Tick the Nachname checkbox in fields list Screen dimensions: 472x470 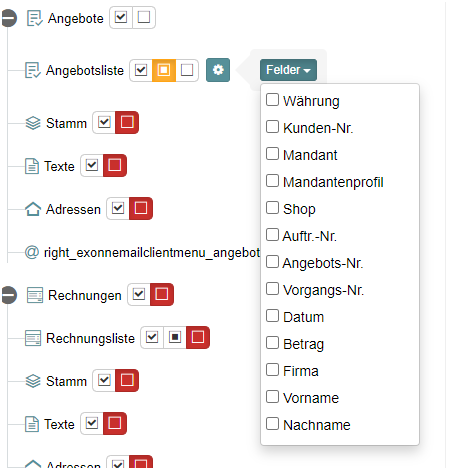click(272, 424)
